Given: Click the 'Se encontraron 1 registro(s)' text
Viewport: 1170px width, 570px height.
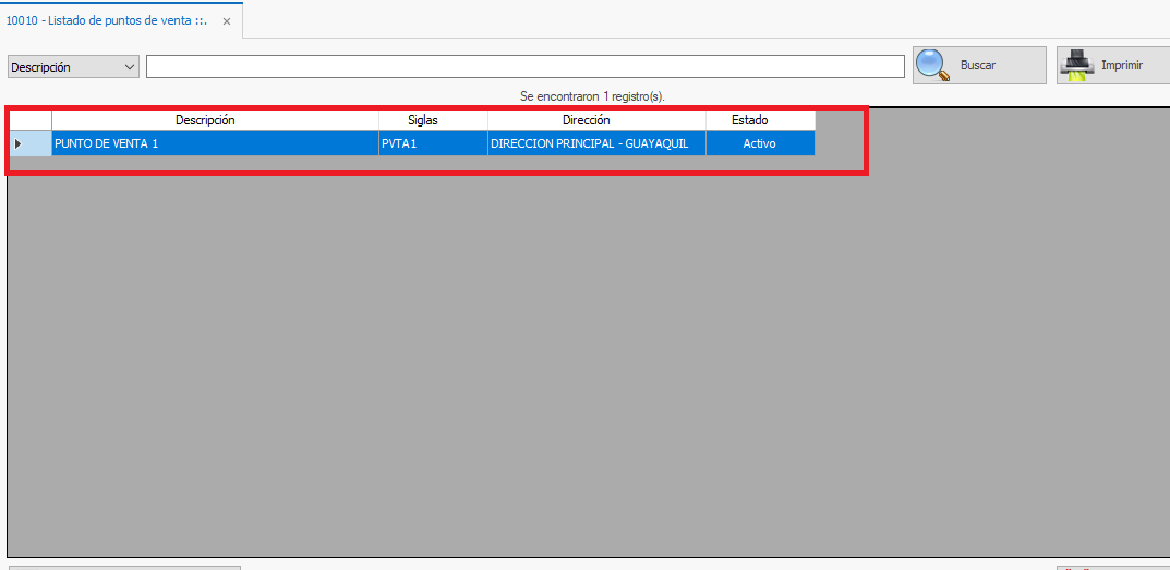Looking at the screenshot, I should click(592, 96).
